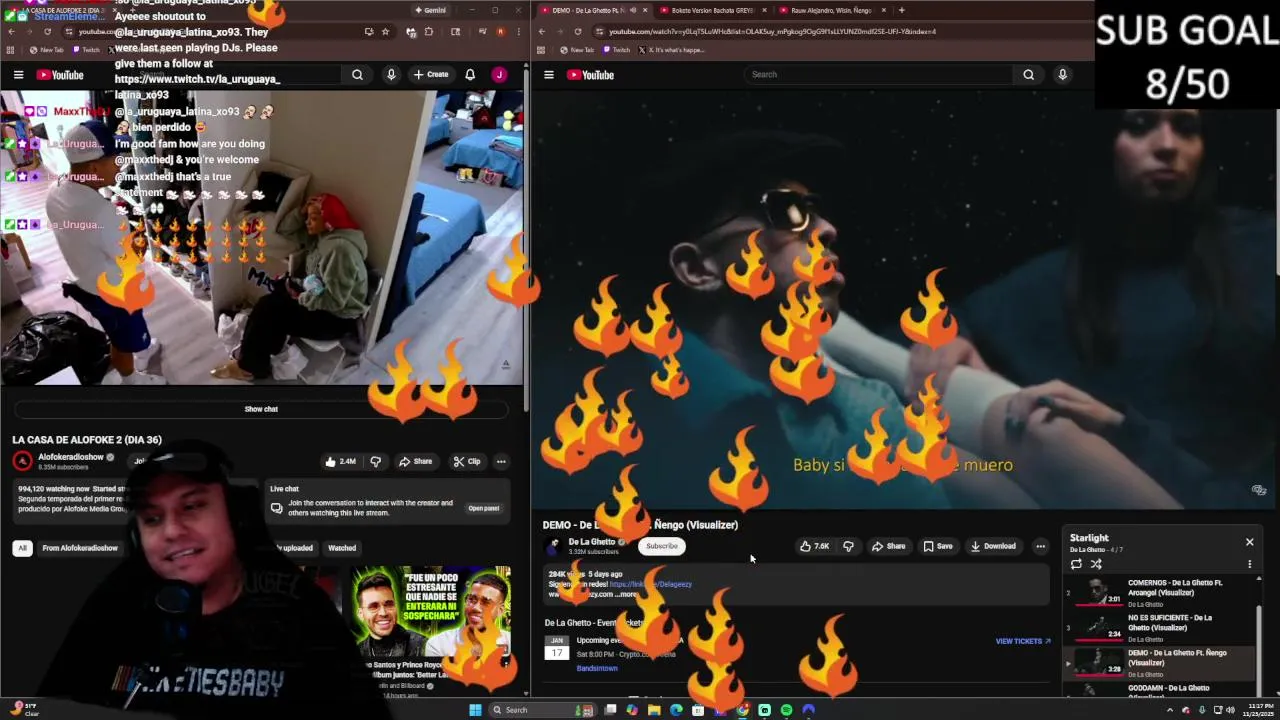Dislike the La Casa de Alofoke stream
This screenshot has height=720, width=1280.
pyautogui.click(x=376, y=461)
